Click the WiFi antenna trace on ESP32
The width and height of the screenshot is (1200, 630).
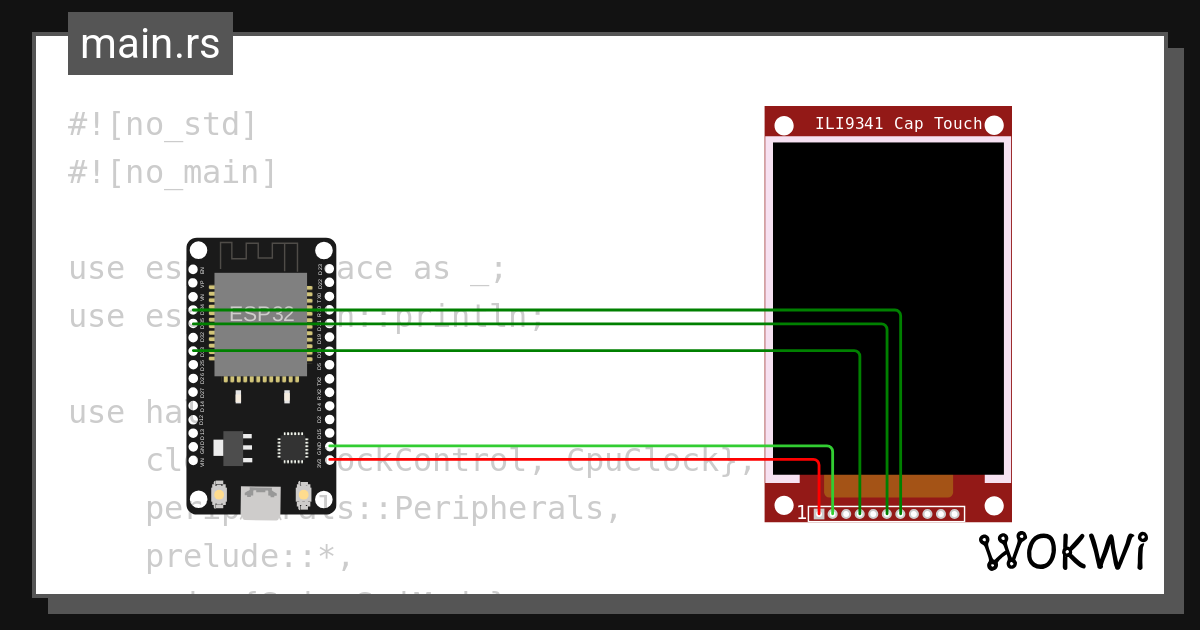pyautogui.click(x=260, y=254)
